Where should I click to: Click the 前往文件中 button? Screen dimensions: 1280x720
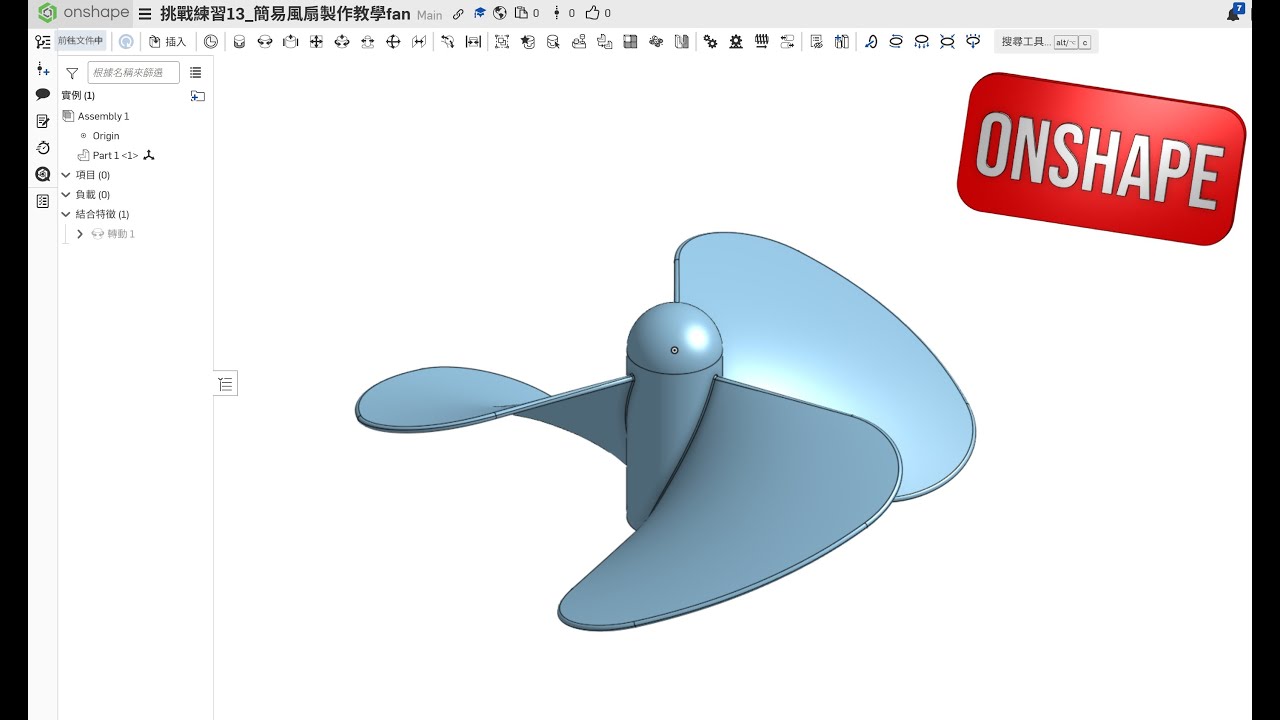click(80, 41)
